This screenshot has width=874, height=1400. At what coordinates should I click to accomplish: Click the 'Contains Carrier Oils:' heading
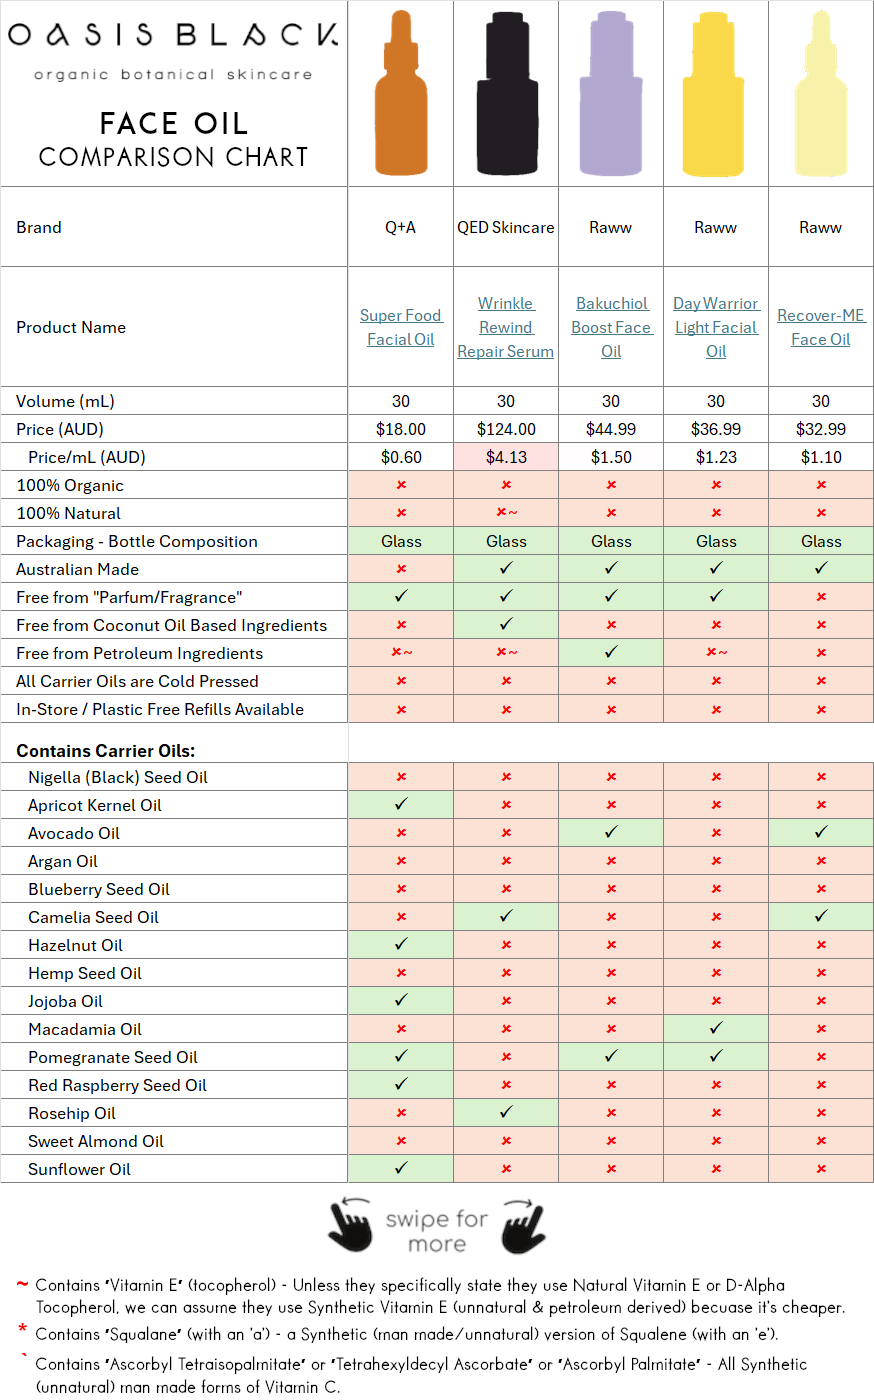click(x=106, y=751)
